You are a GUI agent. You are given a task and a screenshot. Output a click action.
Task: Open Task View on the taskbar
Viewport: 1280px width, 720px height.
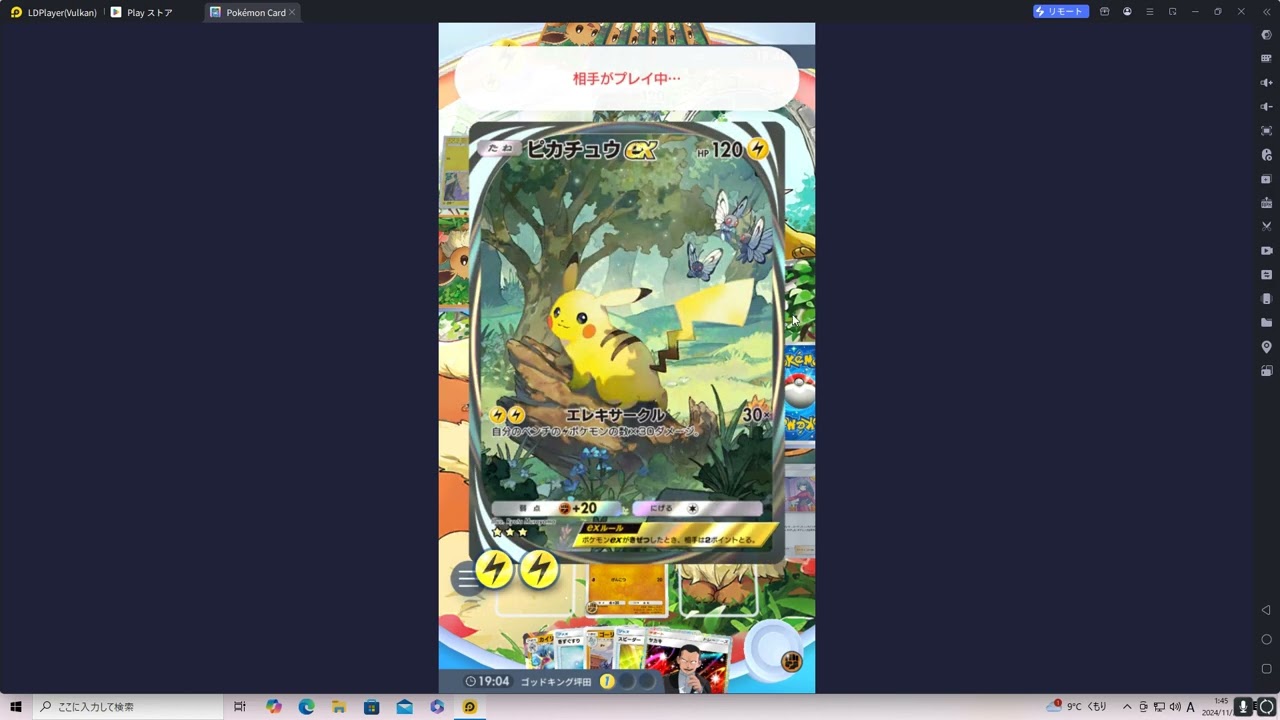(x=240, y=707)
